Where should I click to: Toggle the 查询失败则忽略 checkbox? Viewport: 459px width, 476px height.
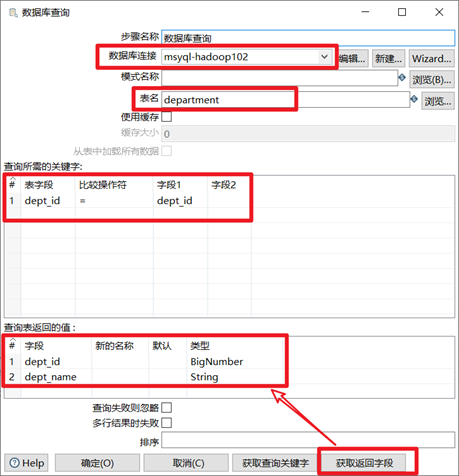[167, 407]
